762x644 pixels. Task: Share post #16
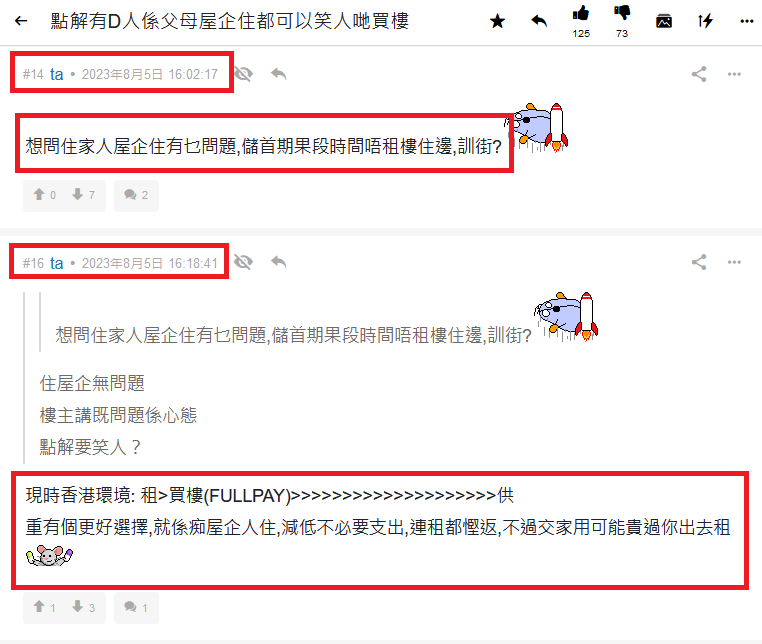coord(699,262)
